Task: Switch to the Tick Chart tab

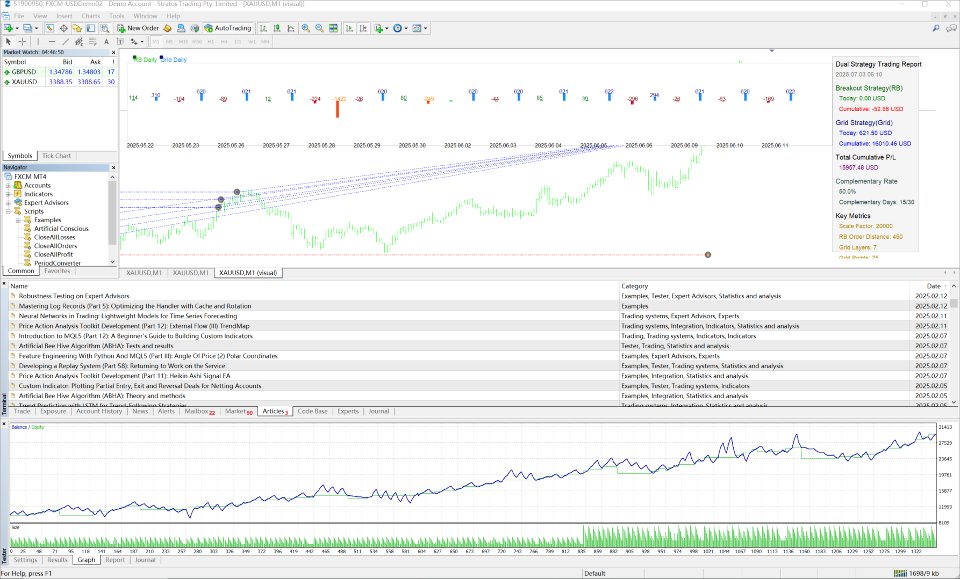Action: tap(55, 156)
